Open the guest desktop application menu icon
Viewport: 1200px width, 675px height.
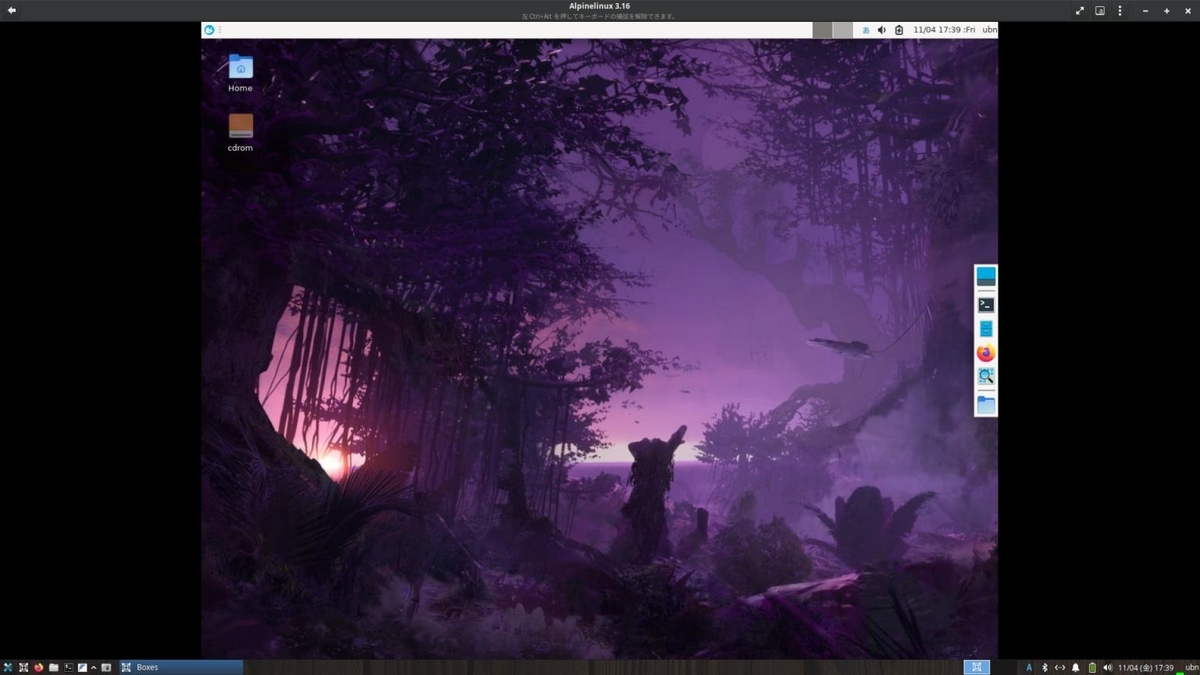tap(209, 30)
